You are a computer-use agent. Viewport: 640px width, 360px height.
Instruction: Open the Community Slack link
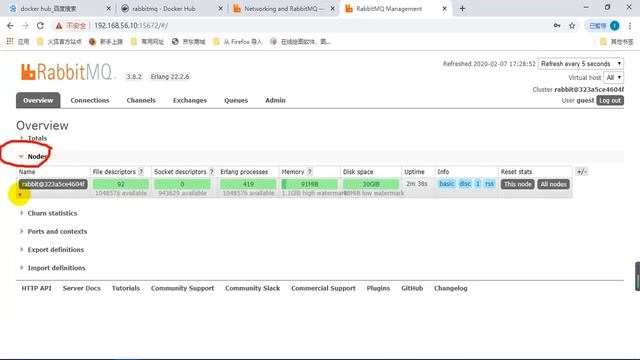(x=253, y=288)
